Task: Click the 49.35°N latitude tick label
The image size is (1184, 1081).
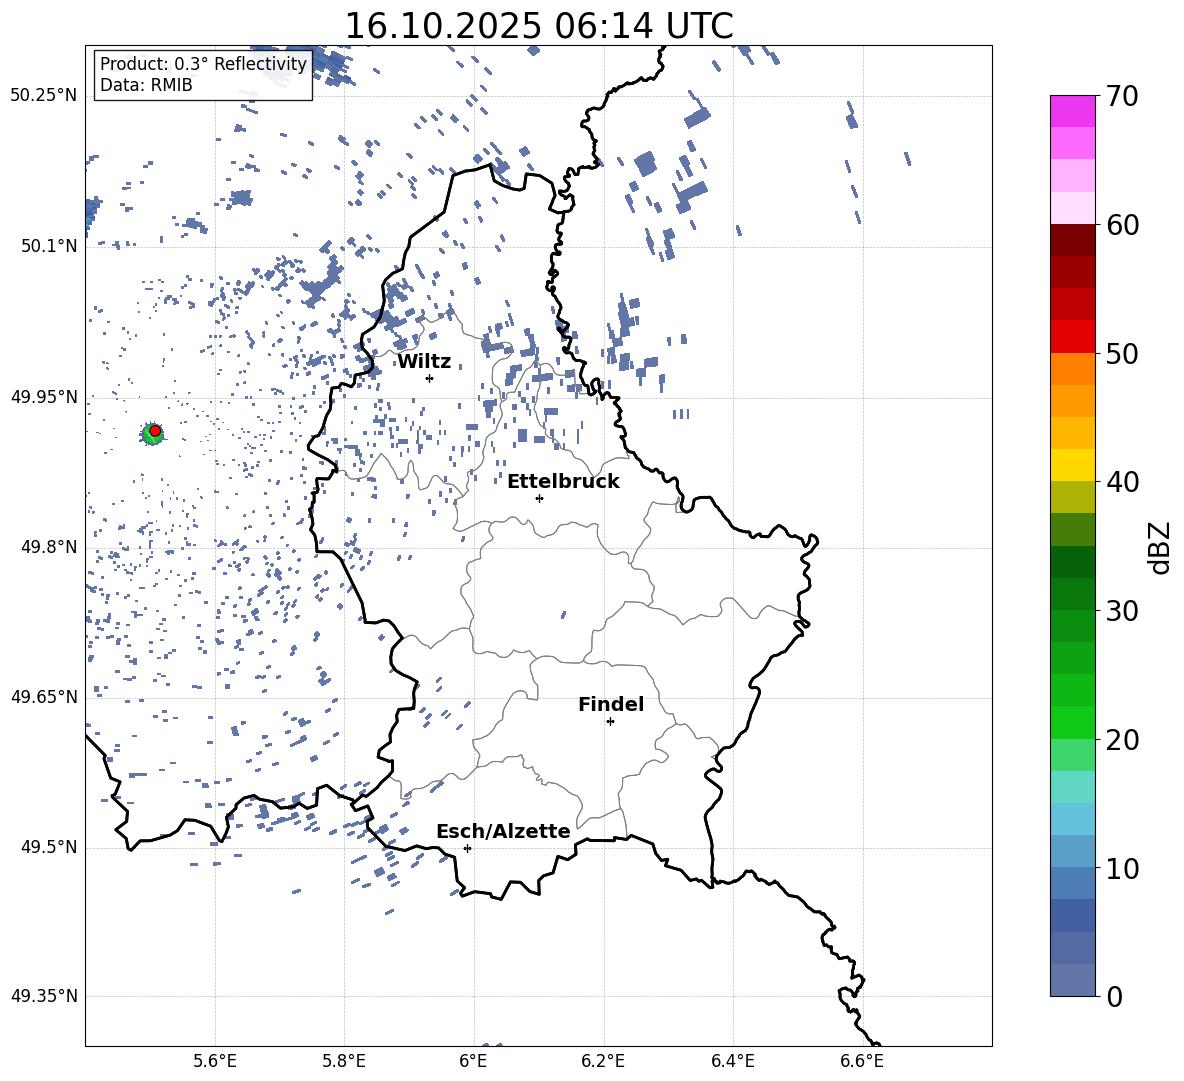Action: point(43,996)
